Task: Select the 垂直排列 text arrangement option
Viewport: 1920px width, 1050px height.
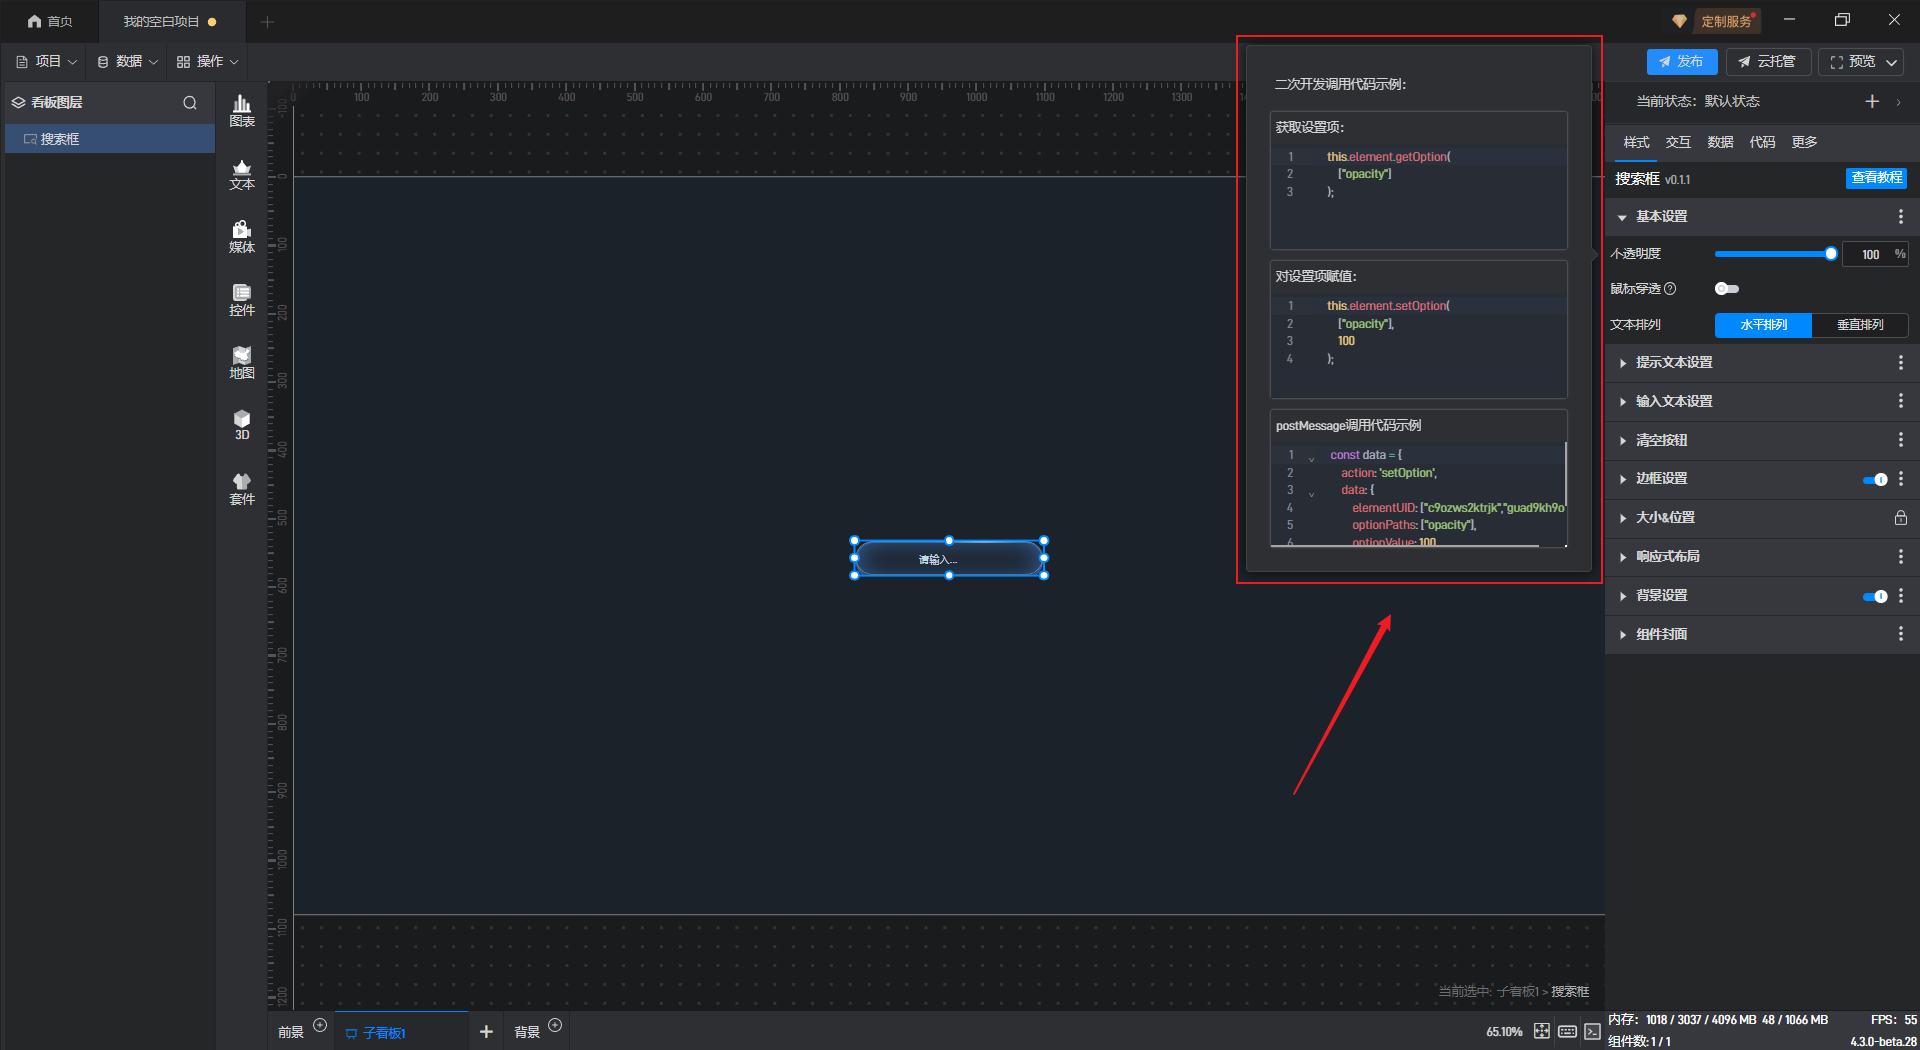Action: [1860, 325]
